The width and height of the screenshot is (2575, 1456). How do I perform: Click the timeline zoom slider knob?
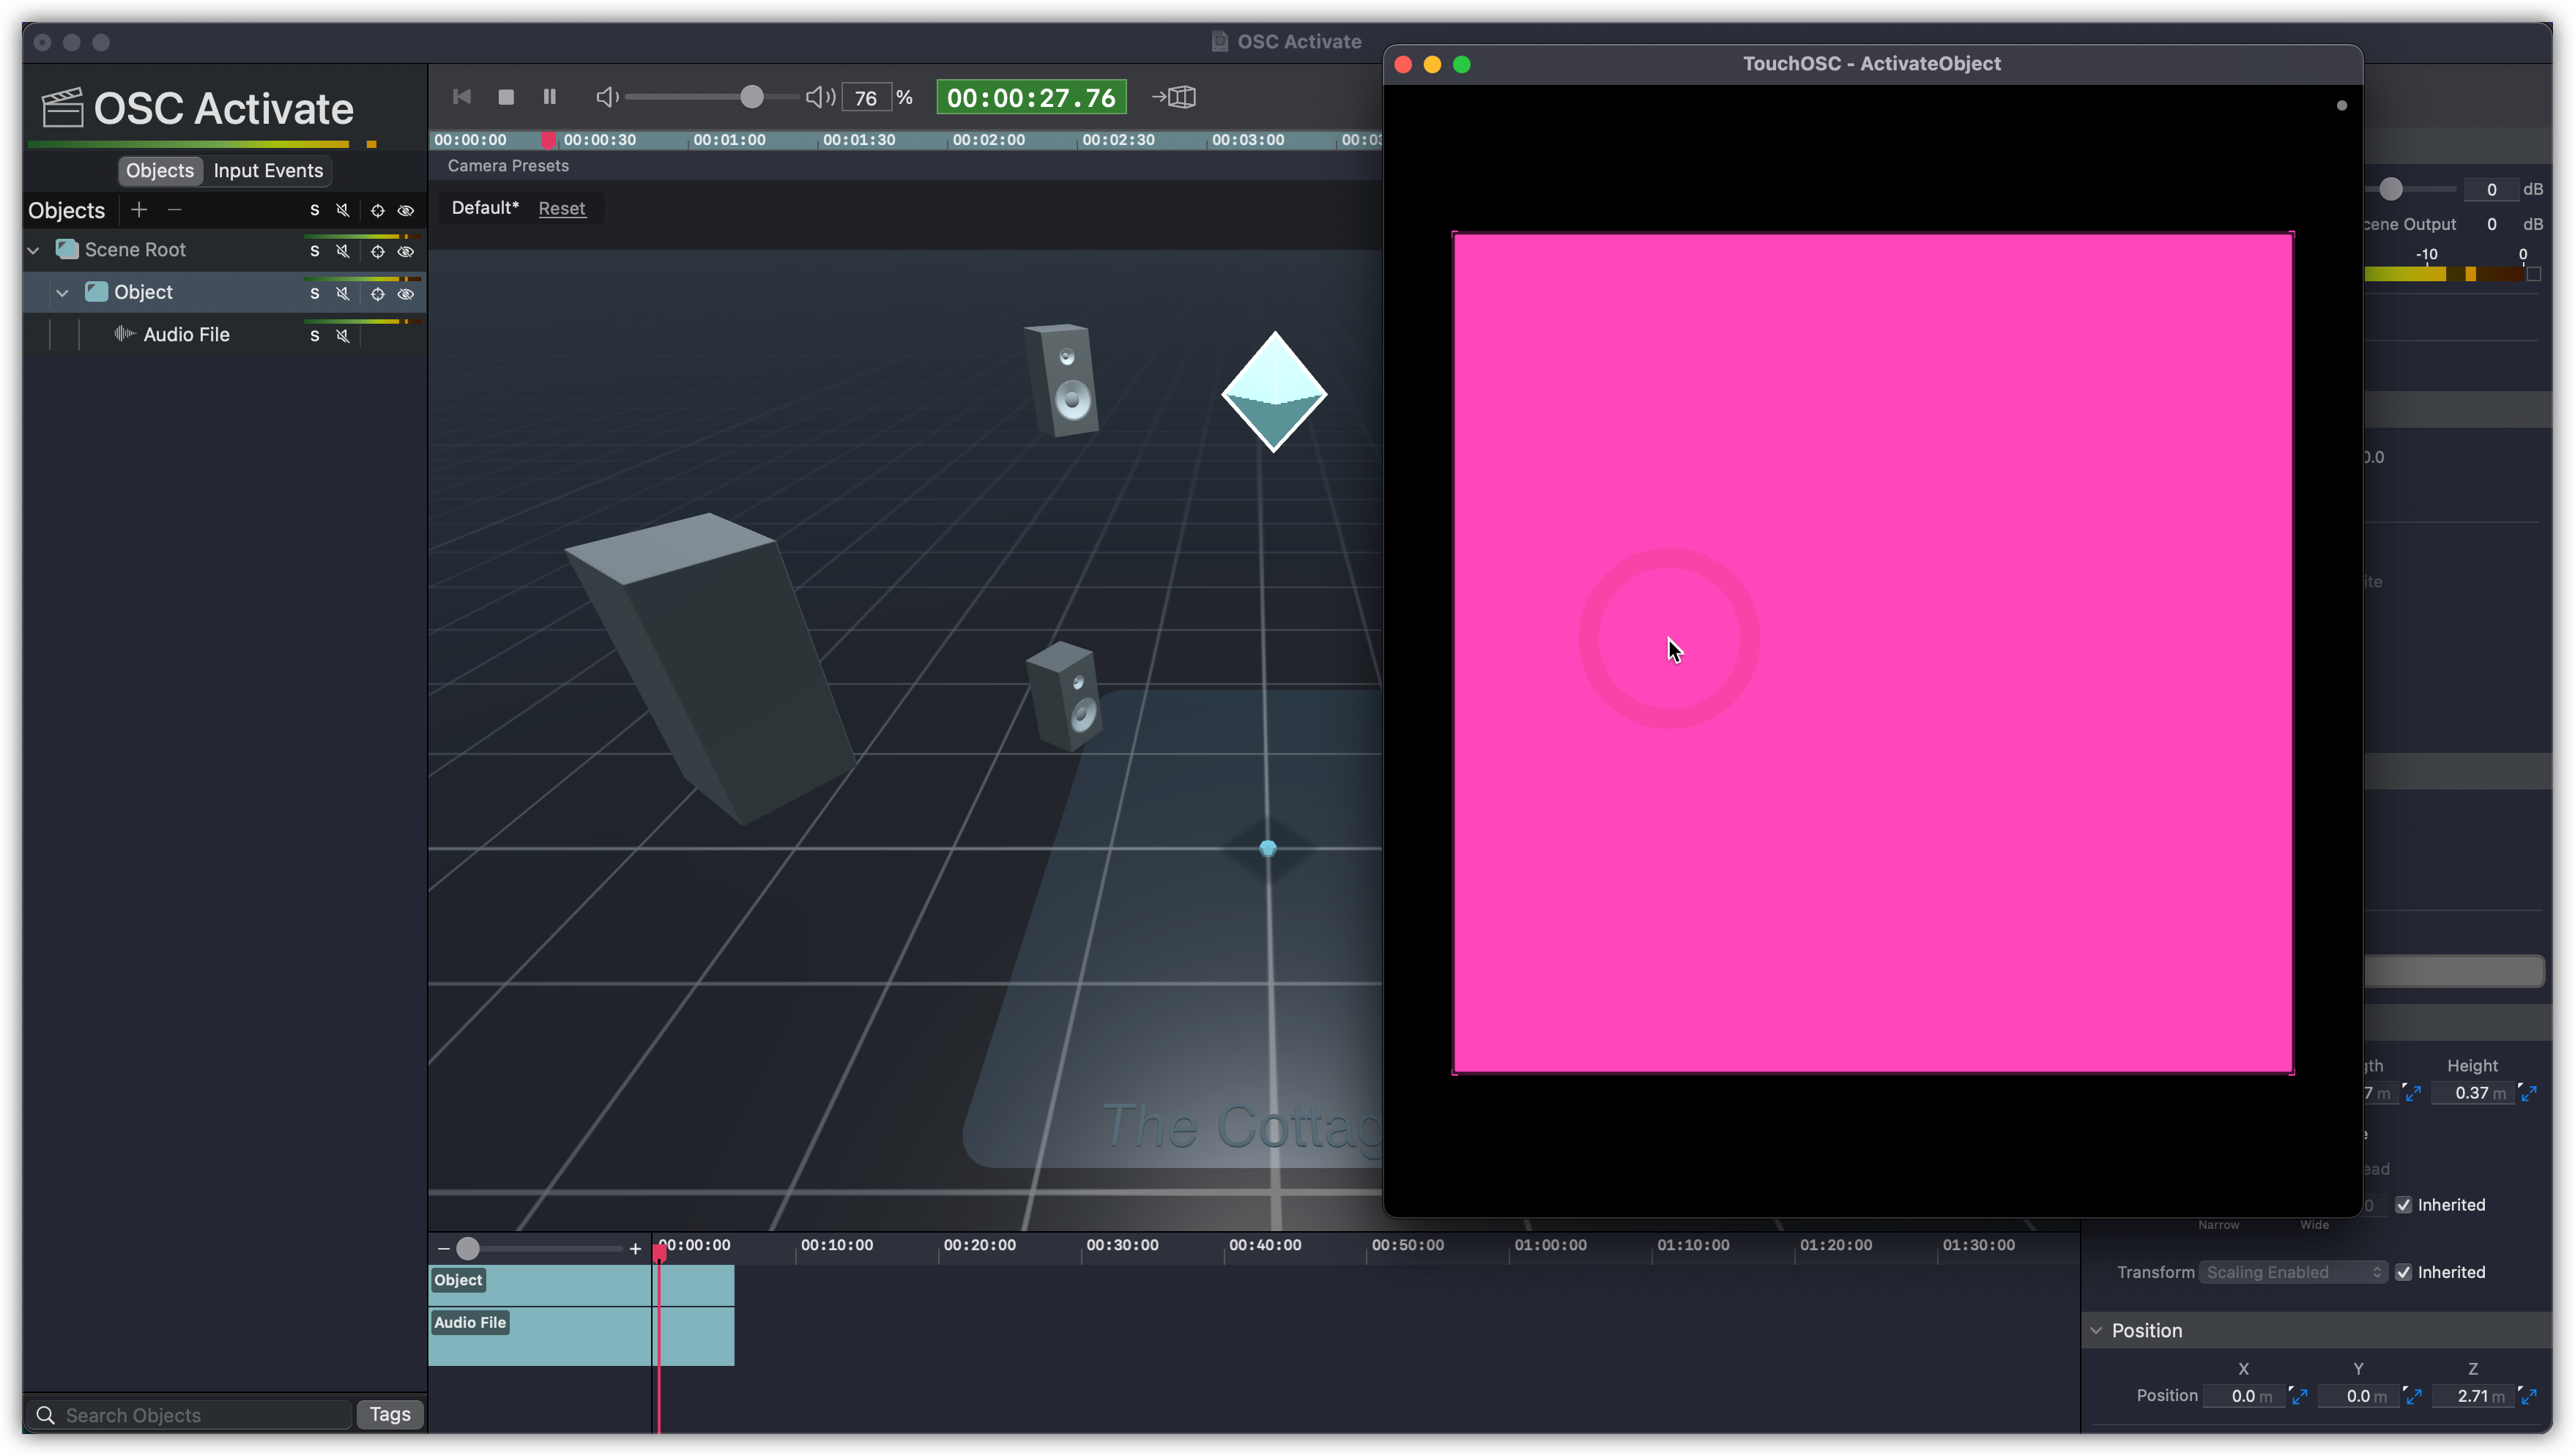(x=468, y=1248)
